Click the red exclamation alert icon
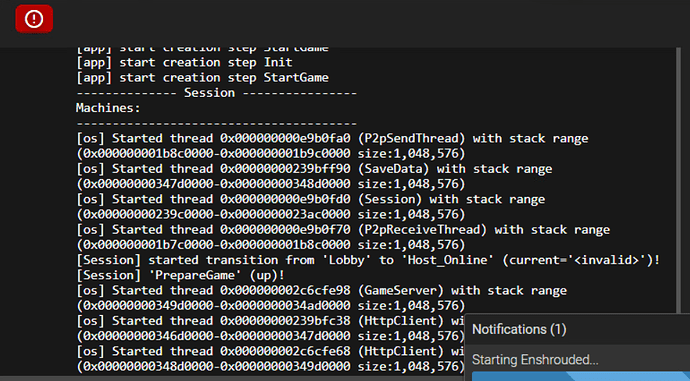The image size is (690, 381). (x=34, y=19)
